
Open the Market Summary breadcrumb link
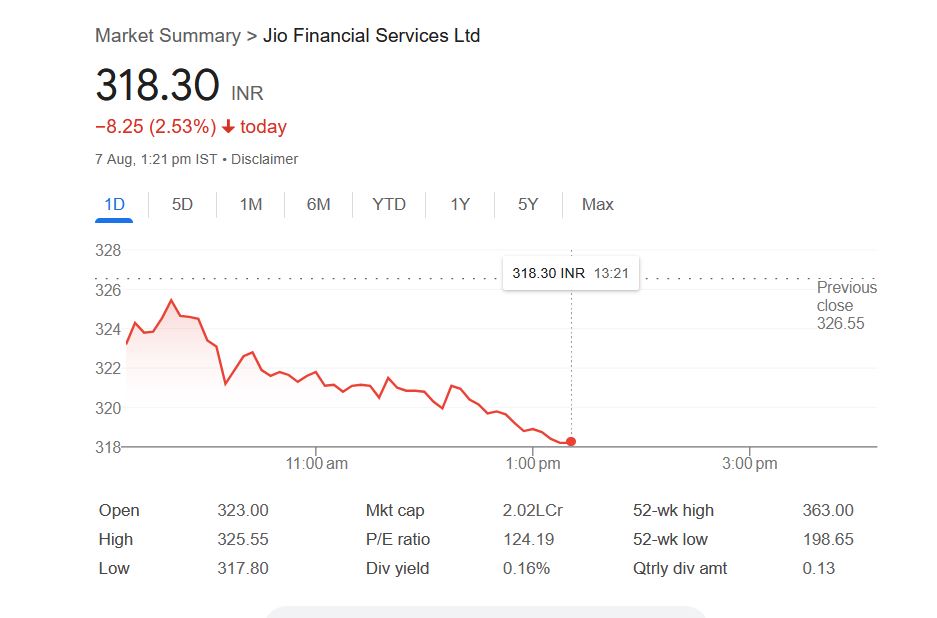coord(168,36)
